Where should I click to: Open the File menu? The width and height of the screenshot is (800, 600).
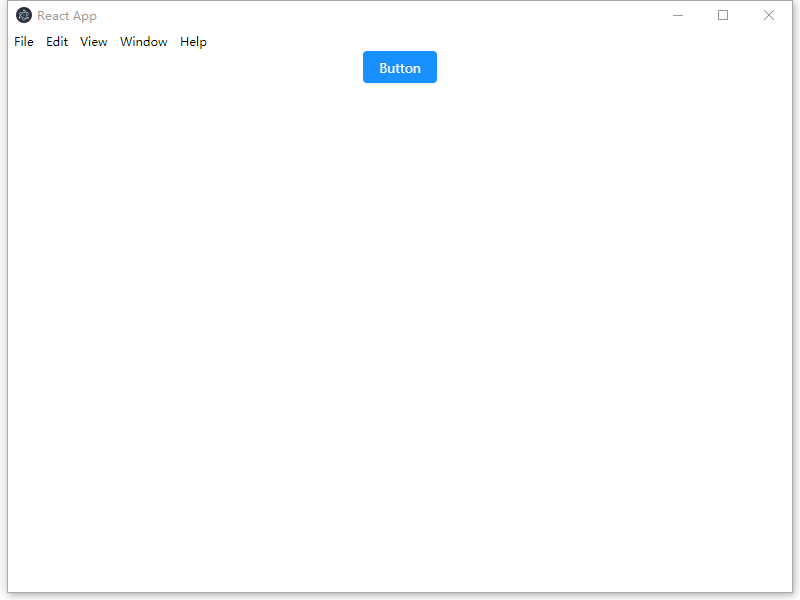tap(24, 42)
